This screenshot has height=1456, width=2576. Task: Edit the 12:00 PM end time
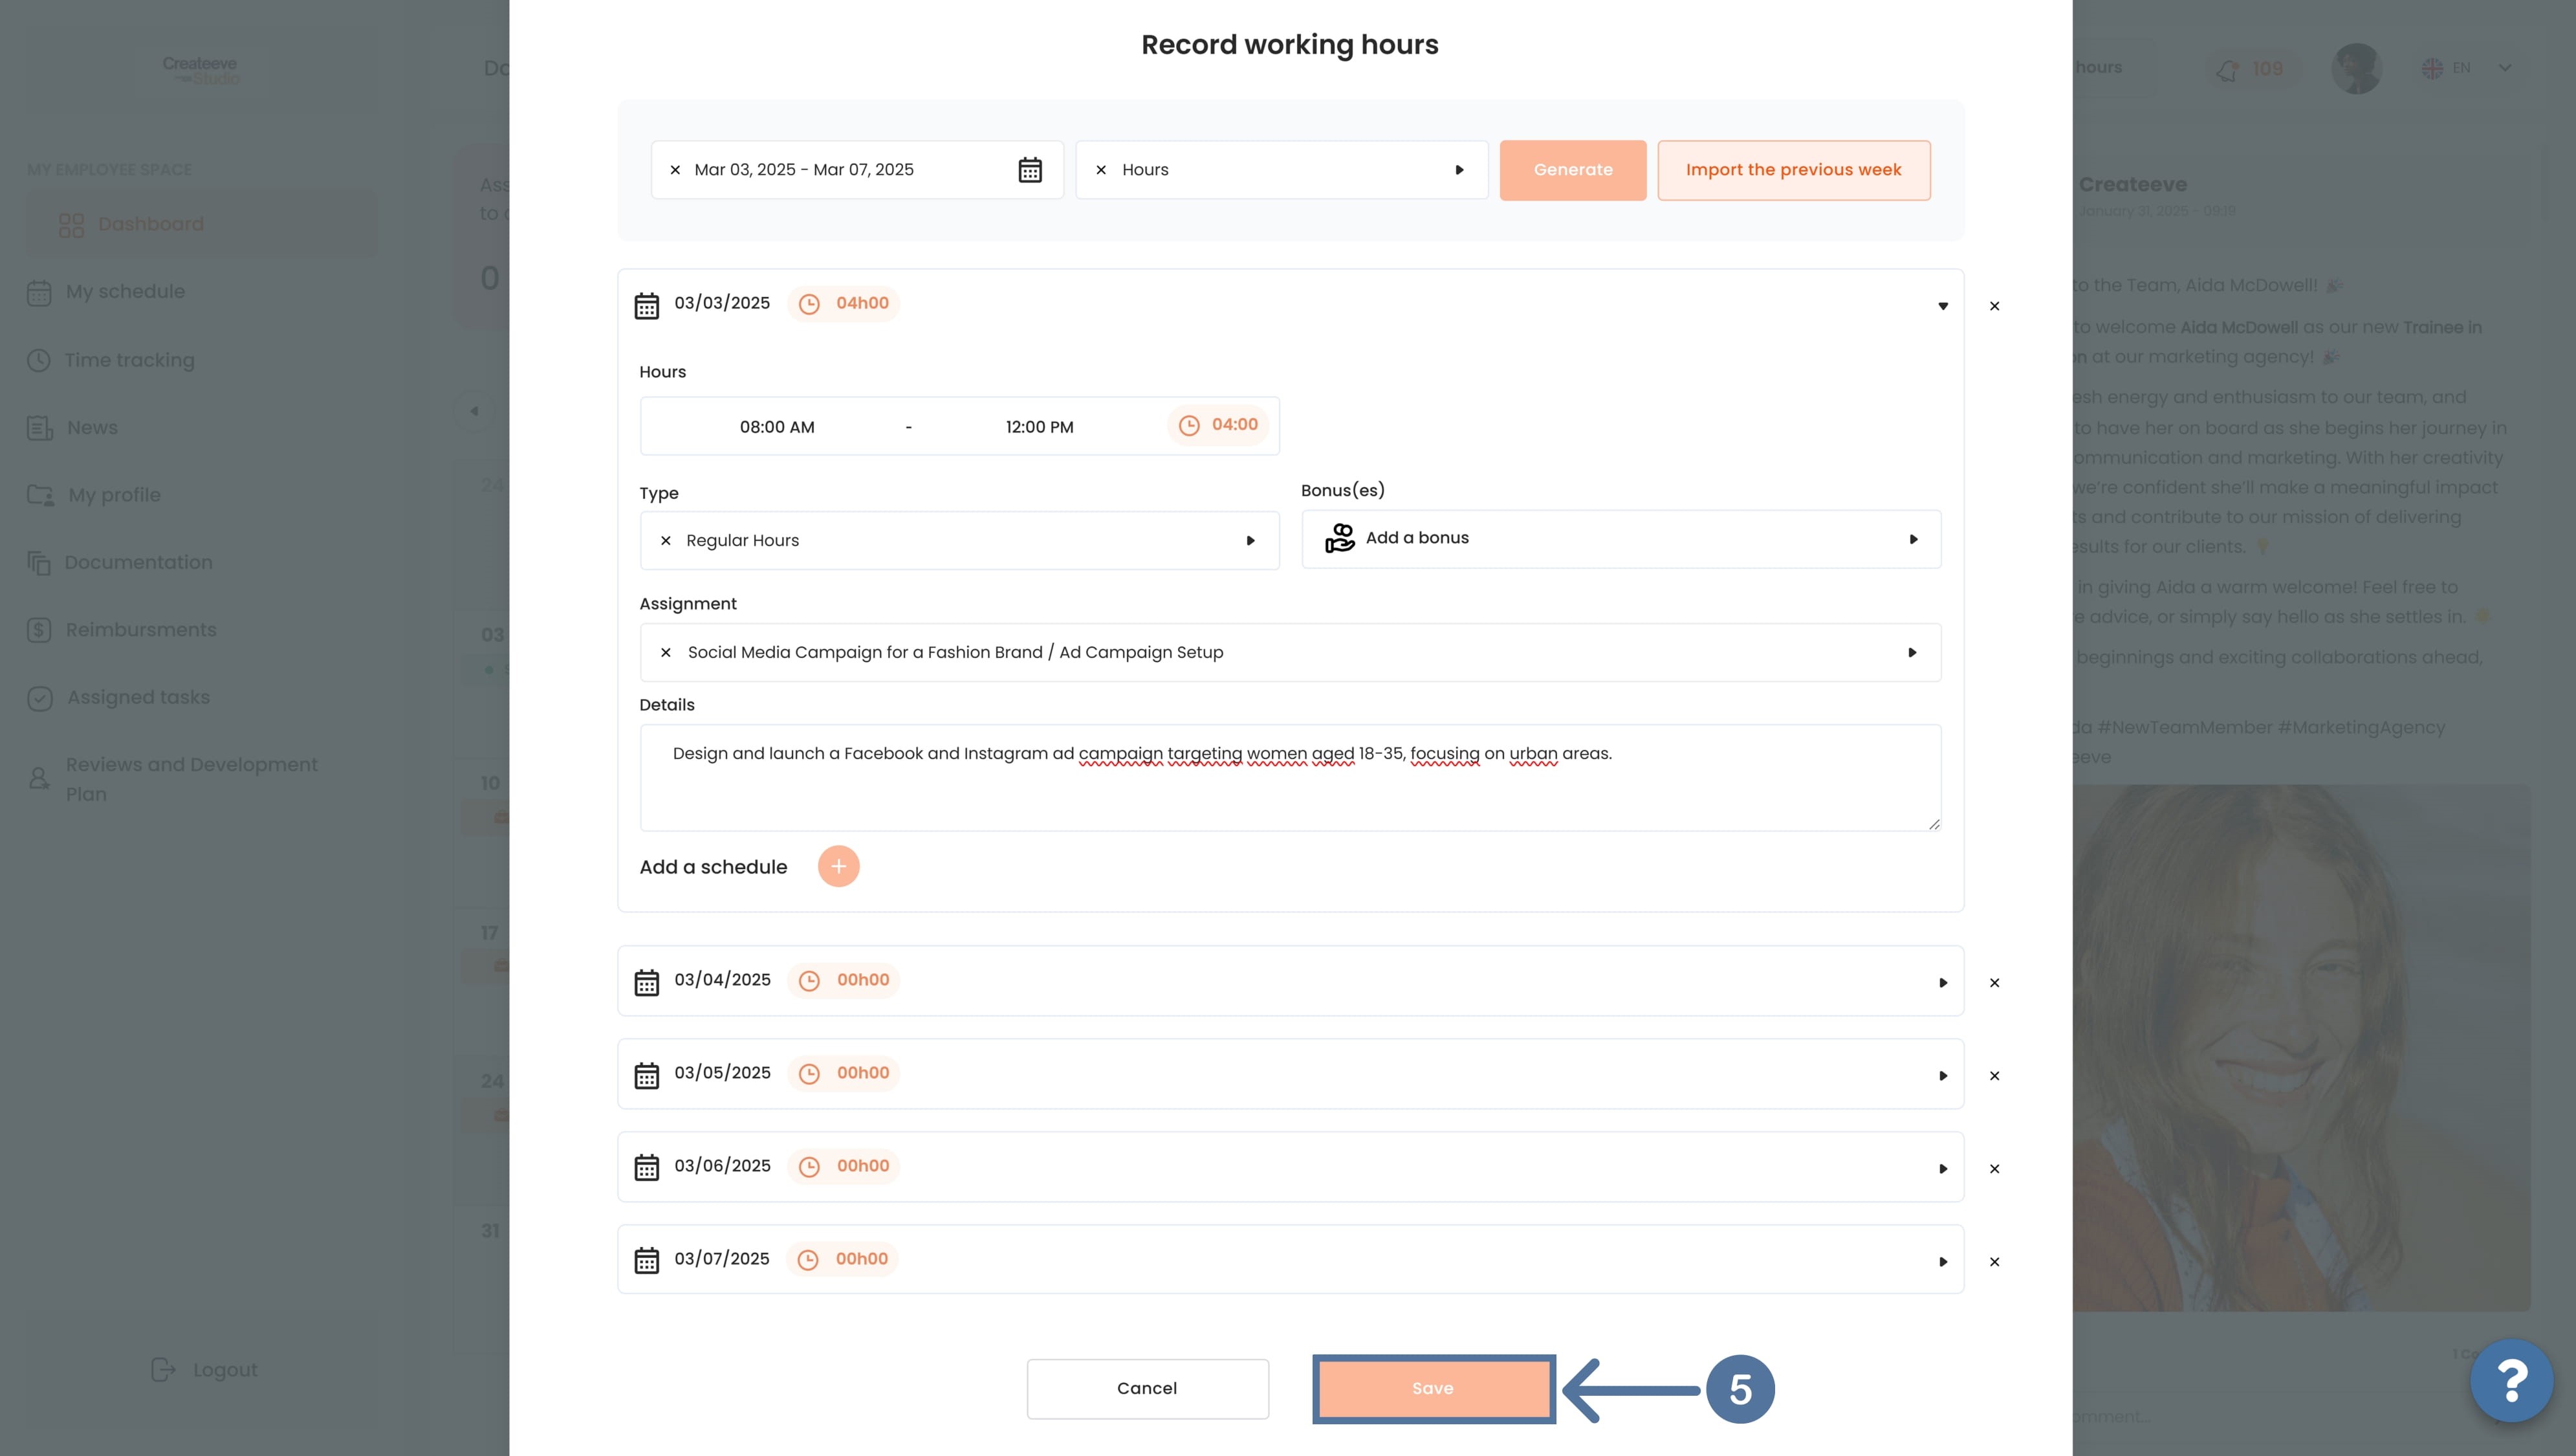[1039, 427]
